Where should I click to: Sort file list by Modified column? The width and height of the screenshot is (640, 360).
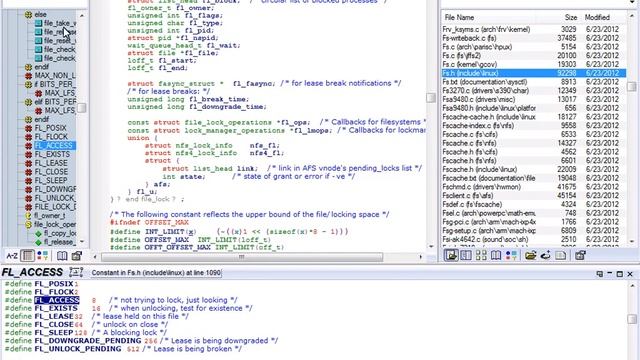[597, 18]
